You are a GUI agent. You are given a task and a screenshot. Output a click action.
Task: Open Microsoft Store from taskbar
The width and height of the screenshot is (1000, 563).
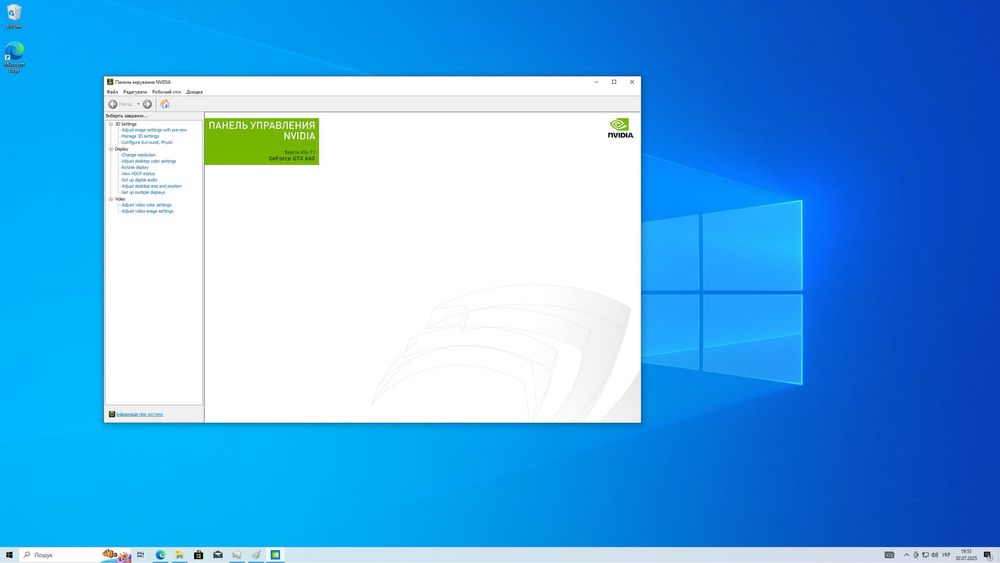[198, 555]
